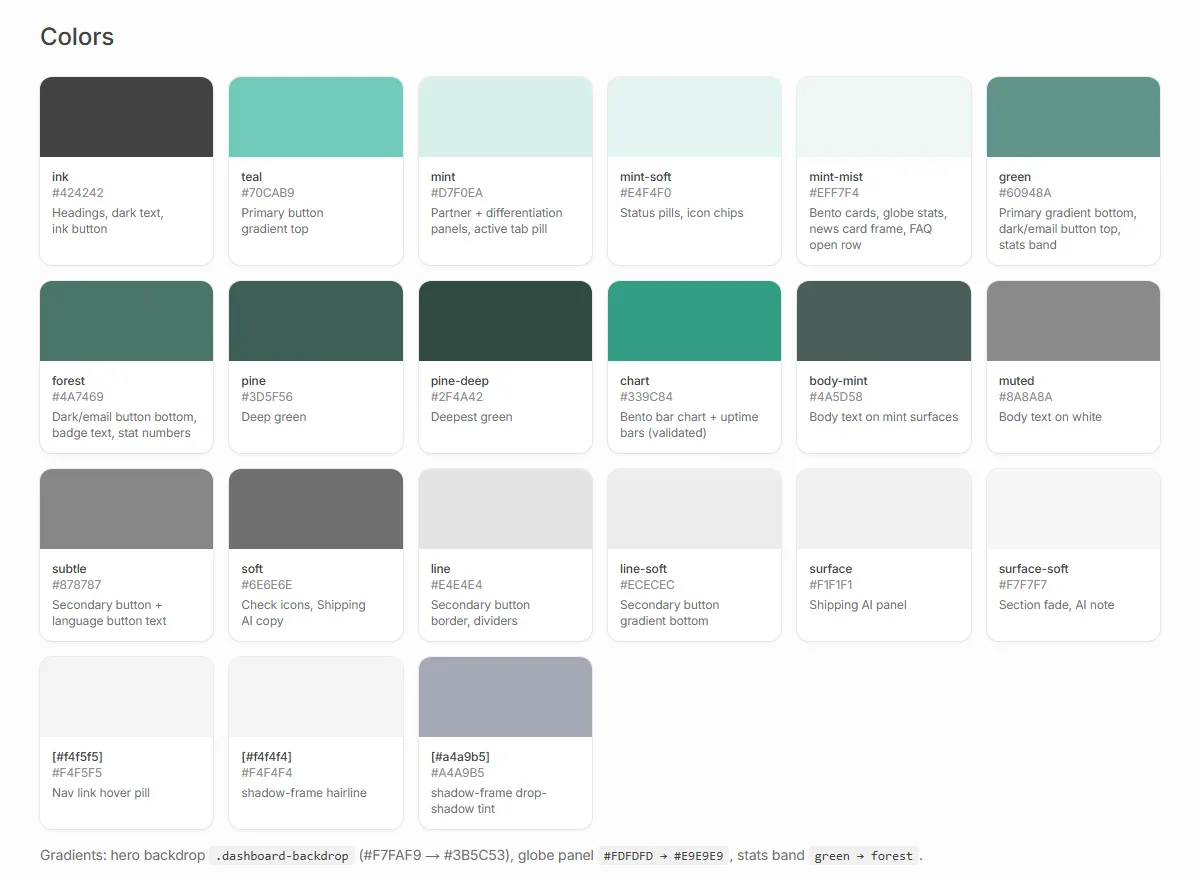Click description 'Status pills, icon chips'

(682, 213)
